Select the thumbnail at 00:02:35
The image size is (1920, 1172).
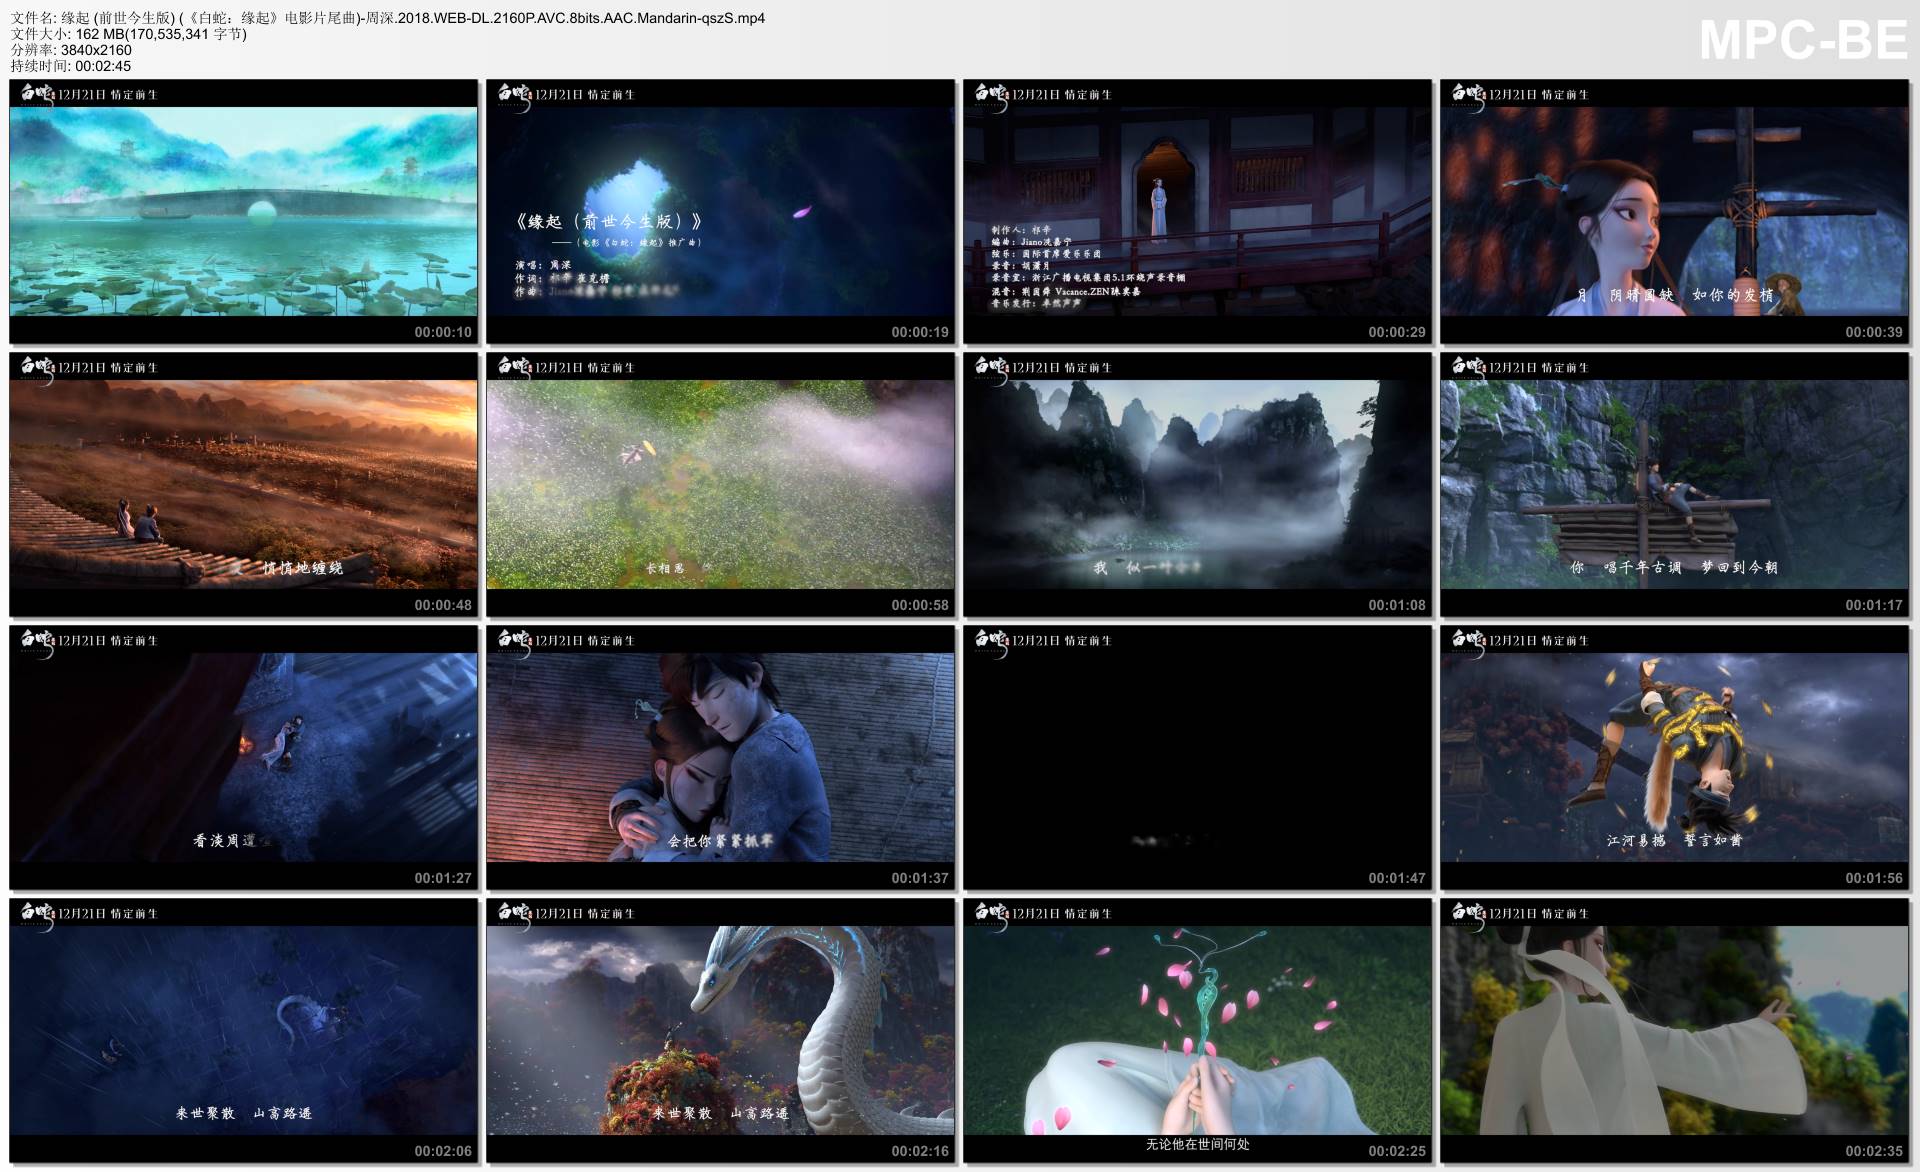click(x=1674, y=1030)
